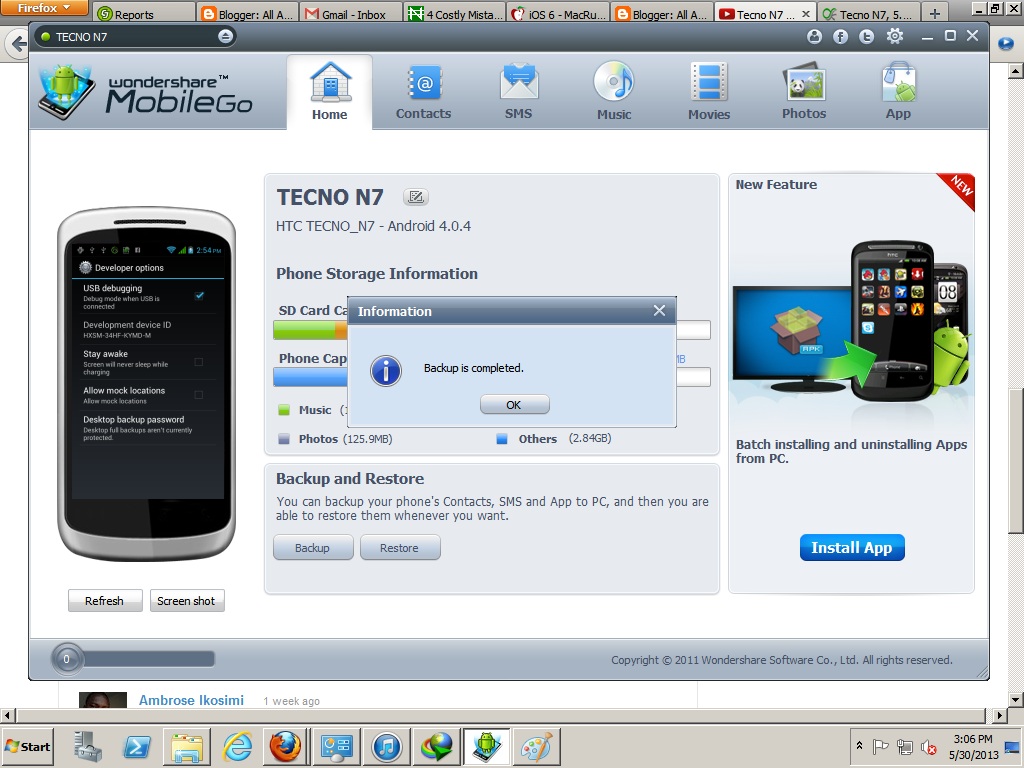
Task: Switch to the Gmail - Inbox browser tab
Action: pos(351,14)
